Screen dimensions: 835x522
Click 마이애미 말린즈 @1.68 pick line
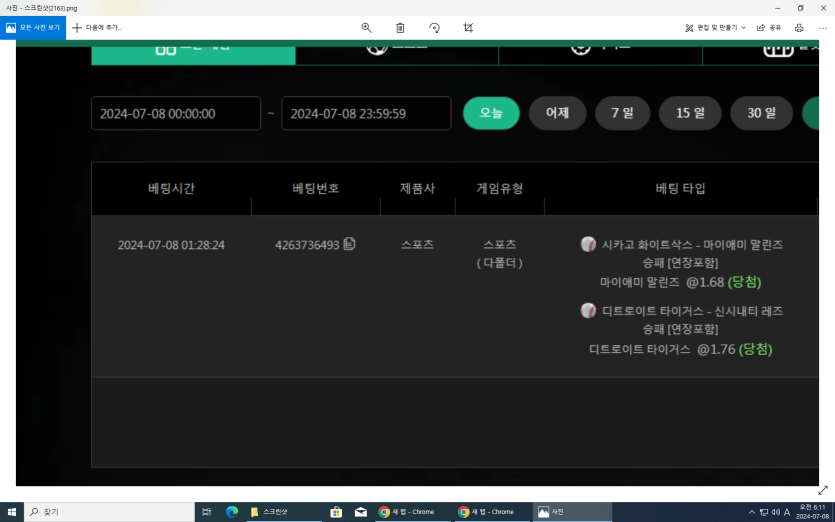[x=681, y=282]
